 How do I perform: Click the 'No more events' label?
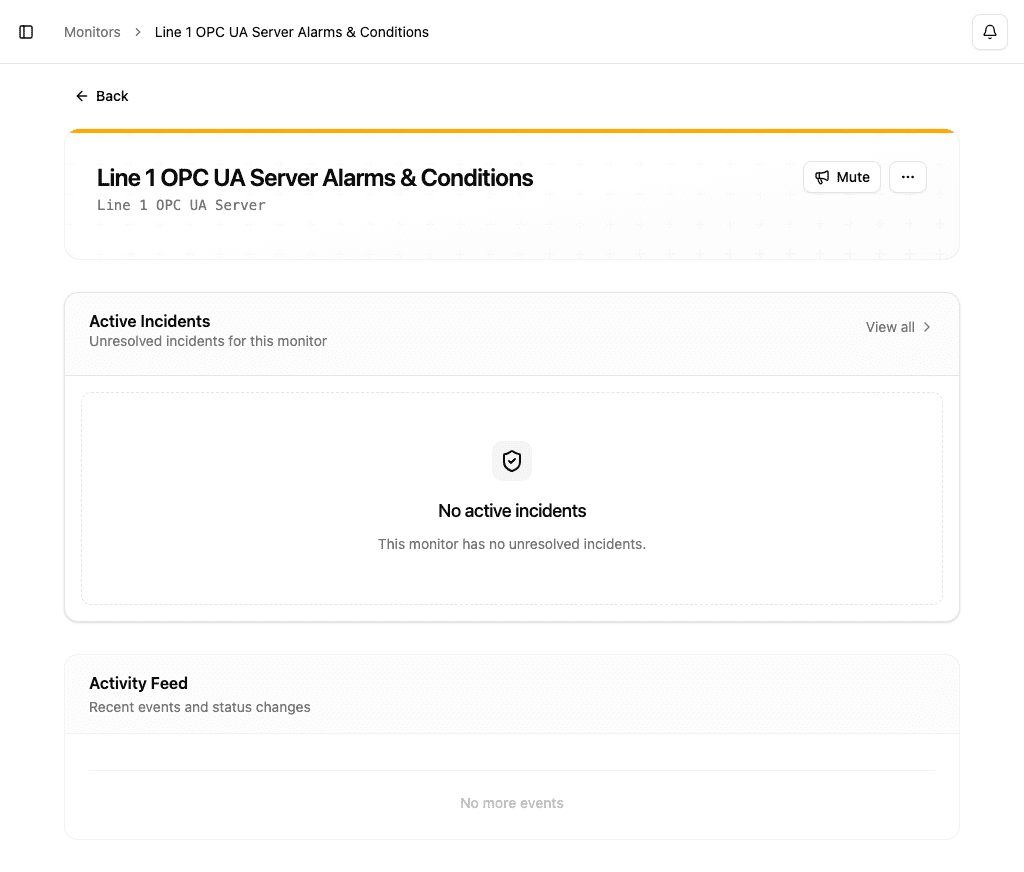pos(512,803)
